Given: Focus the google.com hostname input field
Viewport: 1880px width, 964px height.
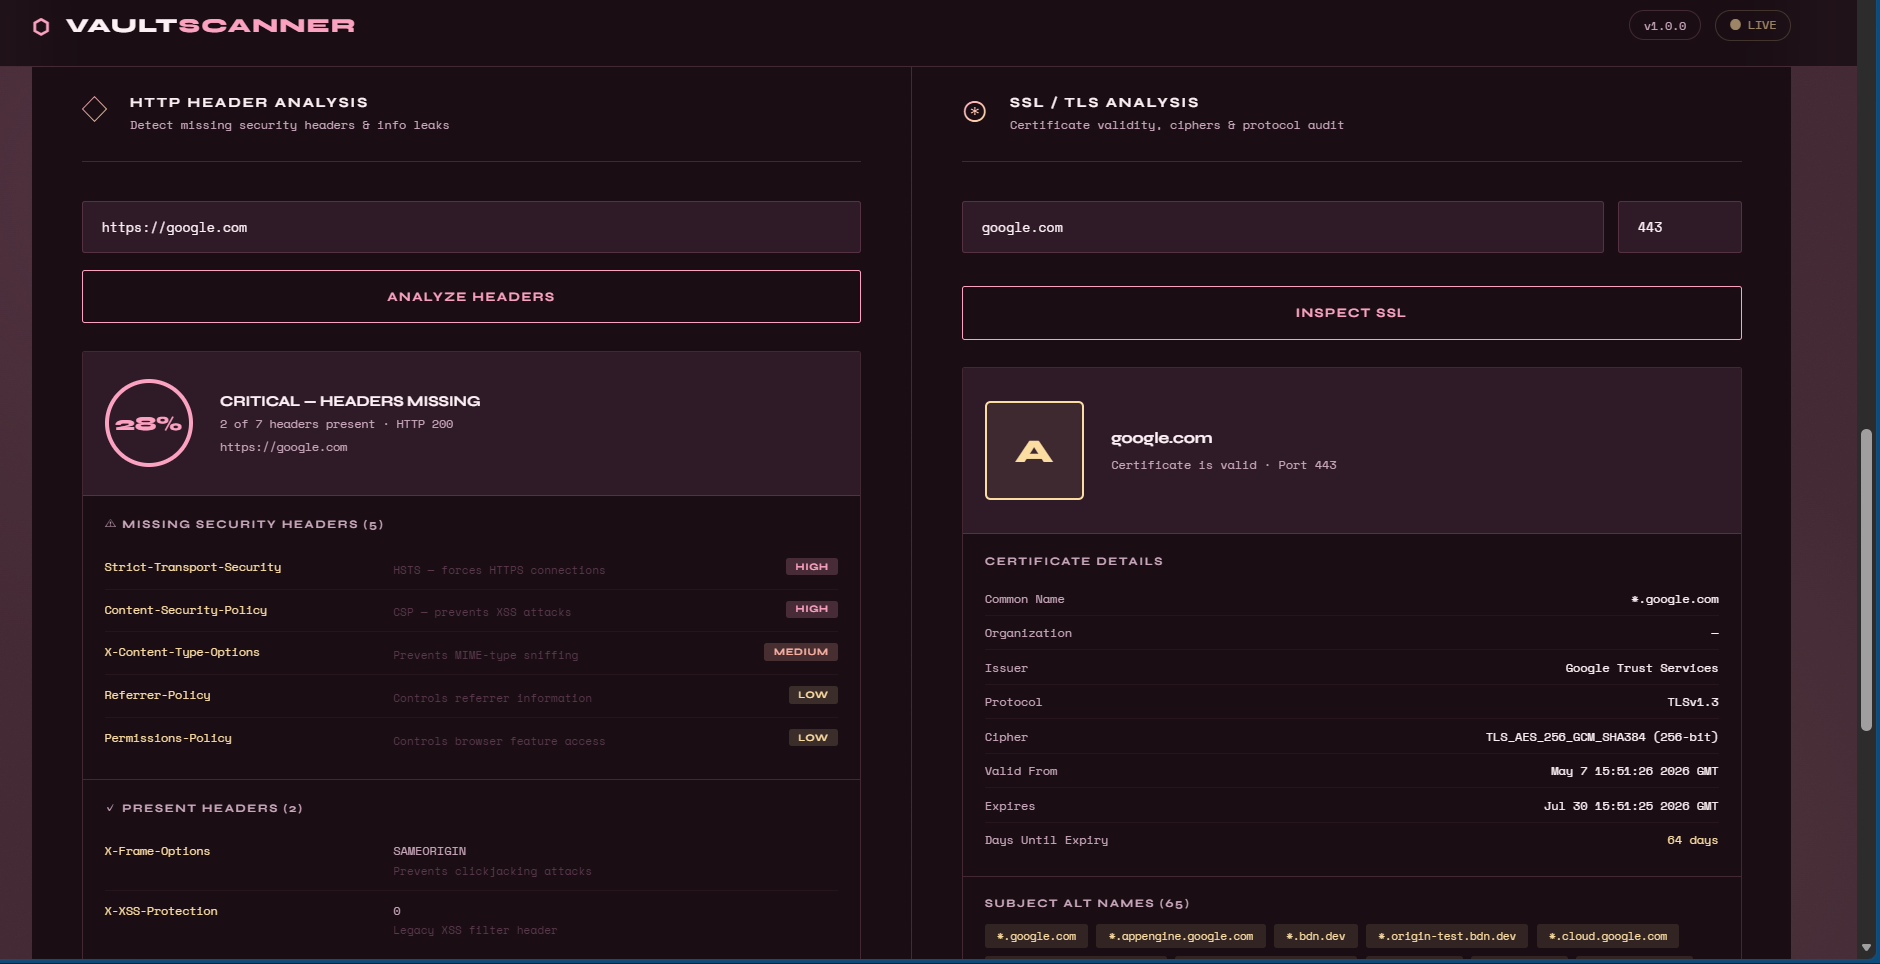Looking at the screenshot, I should tap(1283, 227).
